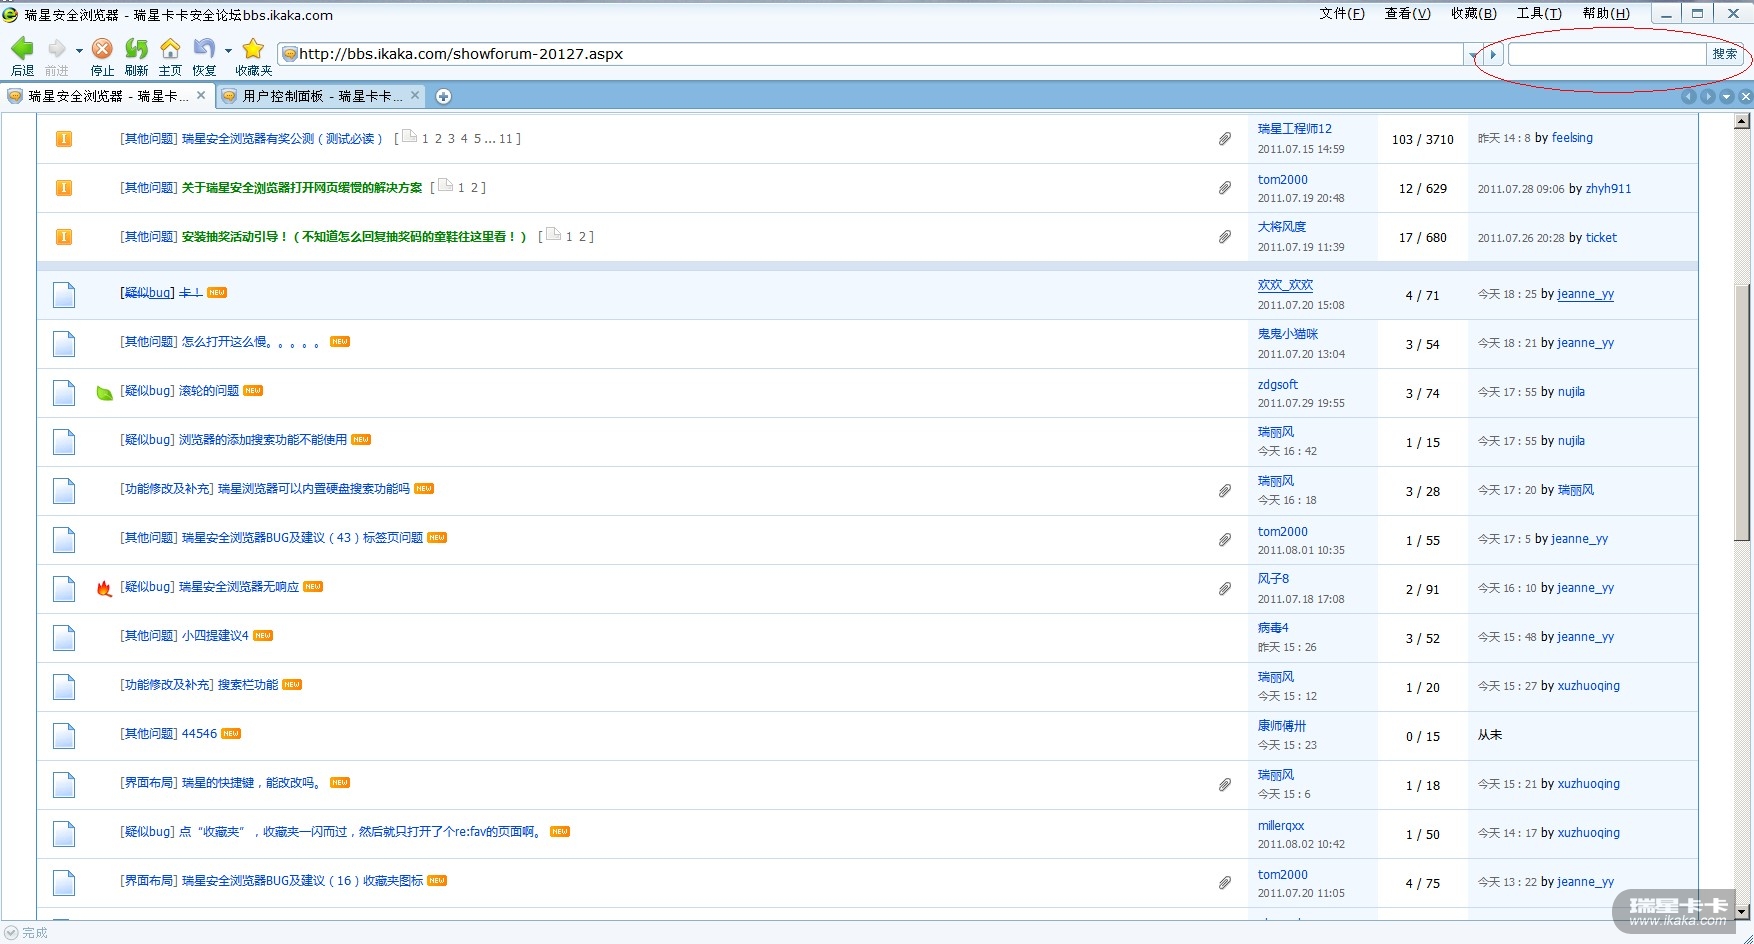Open the 帮助(H) menu
1754x944 pixels.
point(1606,13)
